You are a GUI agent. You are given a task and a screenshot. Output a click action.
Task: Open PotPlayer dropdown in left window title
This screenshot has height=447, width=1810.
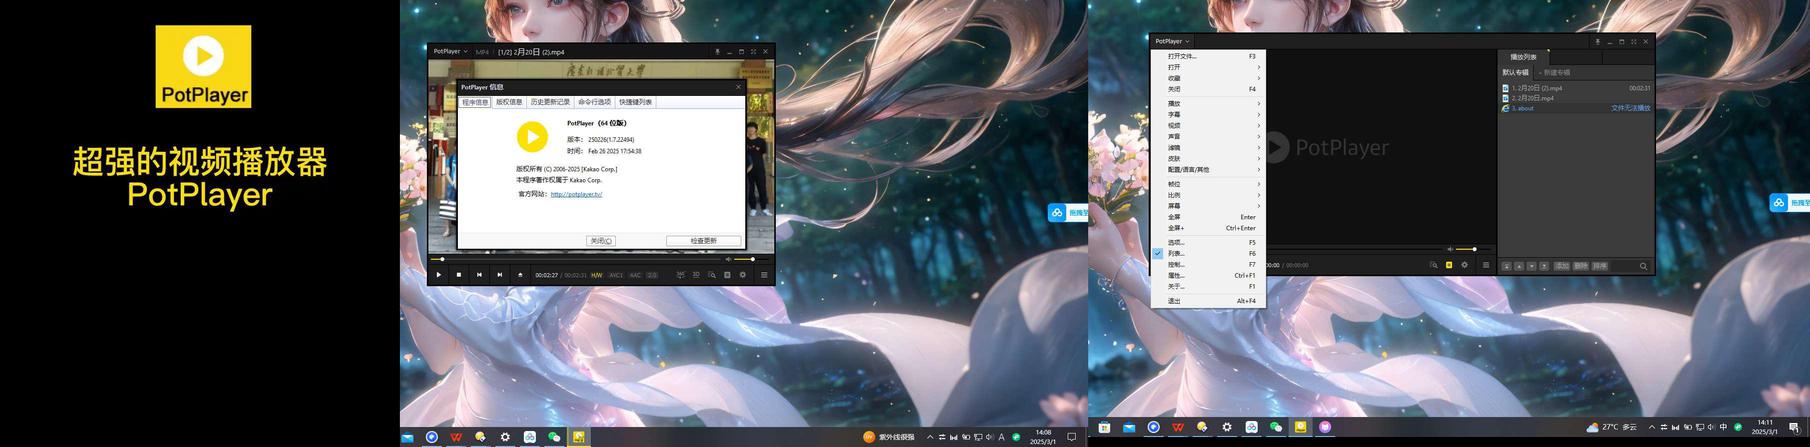click(x=450, y=51)
